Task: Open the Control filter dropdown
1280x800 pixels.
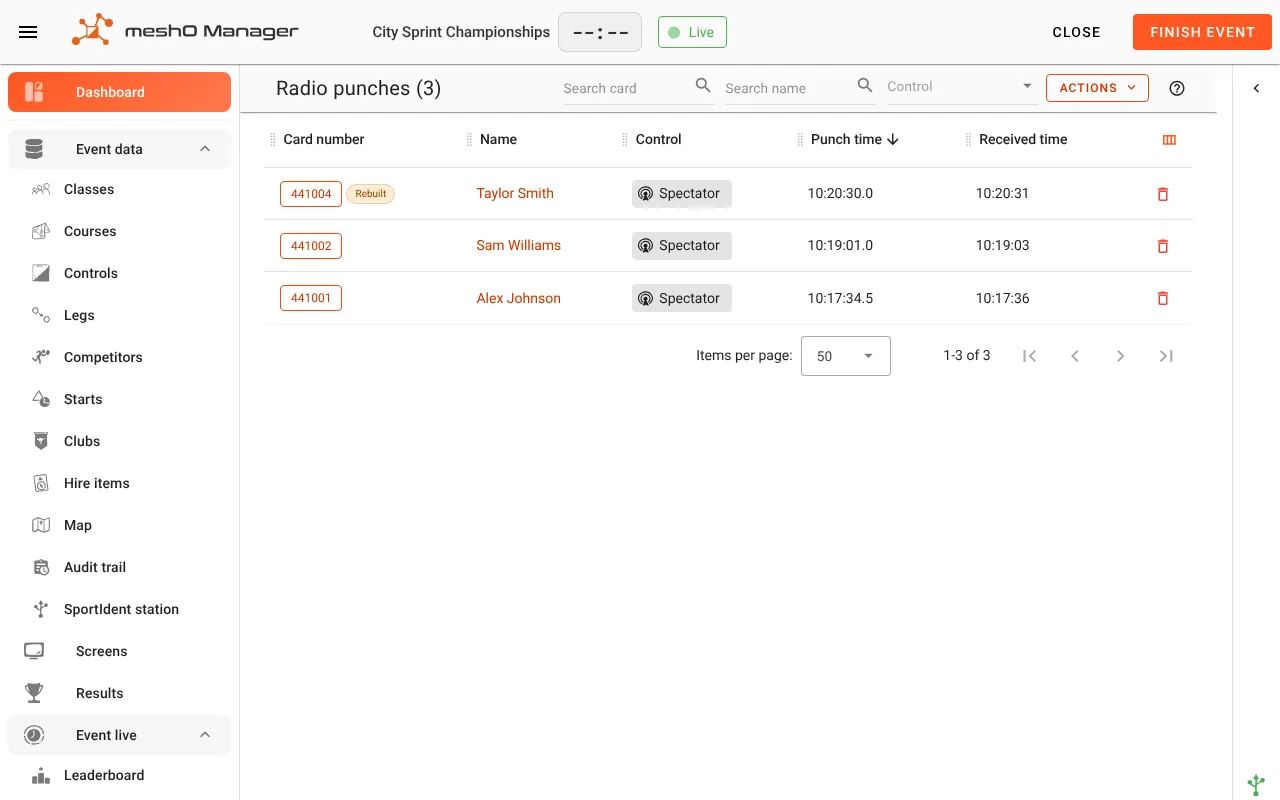Action: pos(961,87)
